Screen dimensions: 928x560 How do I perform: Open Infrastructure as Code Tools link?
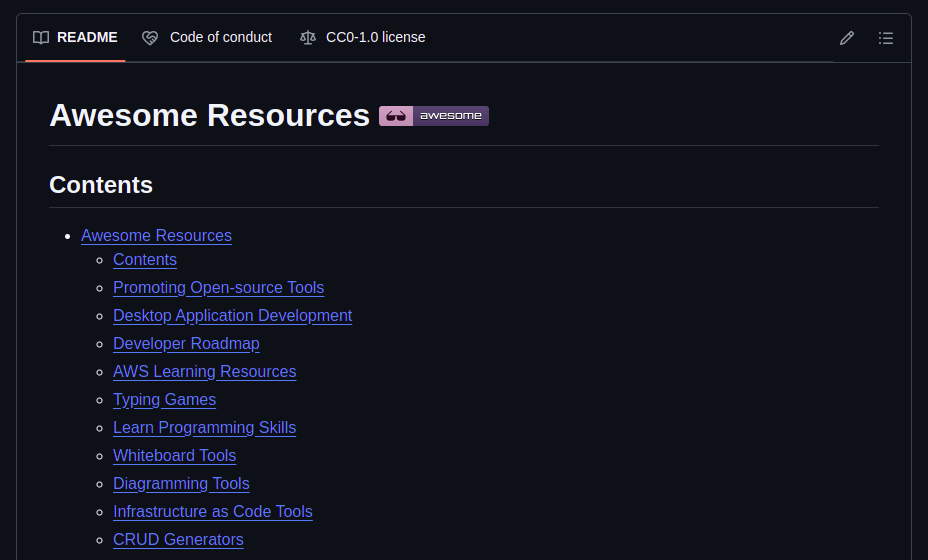click(x=212, y=512)
